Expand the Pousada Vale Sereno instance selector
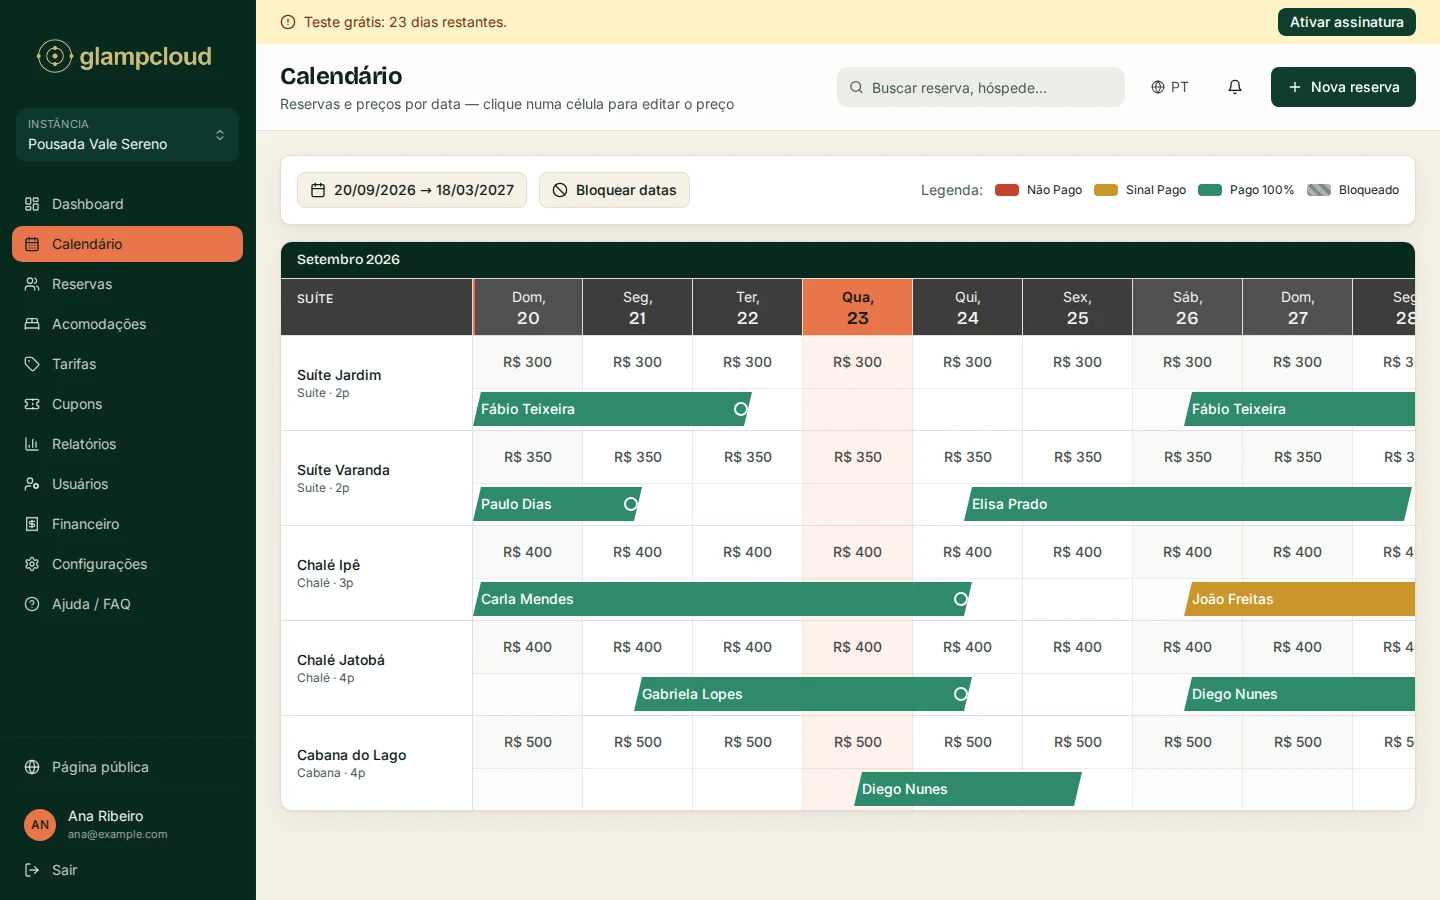This screenshot has width=1440, height=900. (127, 135)
